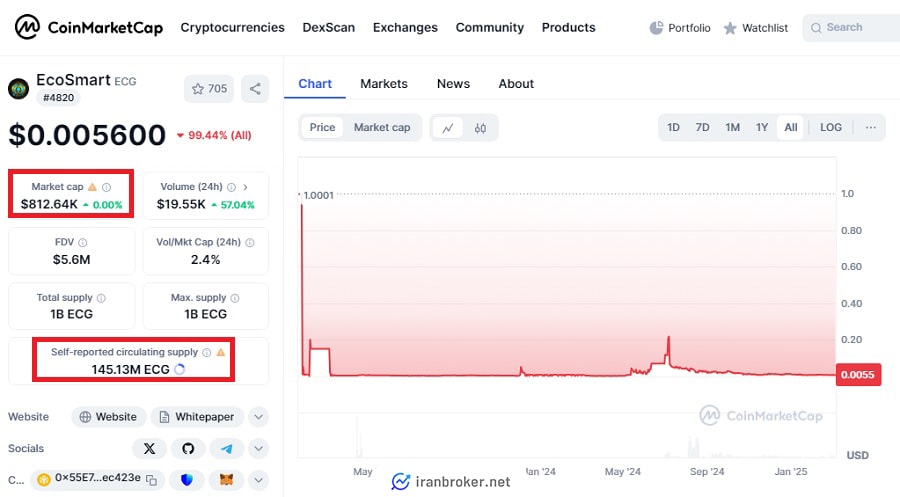
Task: Click the Max. supply info icon
Action: point(235,298)
